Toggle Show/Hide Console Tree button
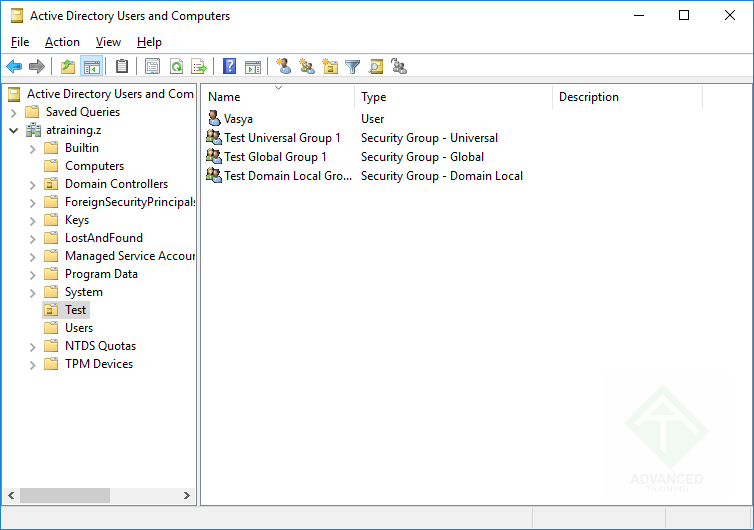The width and height of the screenshot is (754, 530). click(91, 67)
